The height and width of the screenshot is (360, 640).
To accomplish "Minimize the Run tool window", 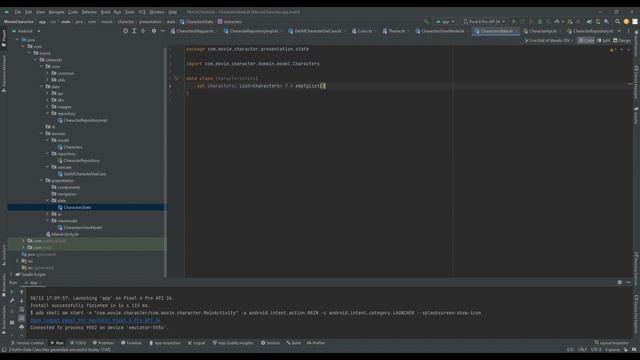I will click(x=628, y=282).
